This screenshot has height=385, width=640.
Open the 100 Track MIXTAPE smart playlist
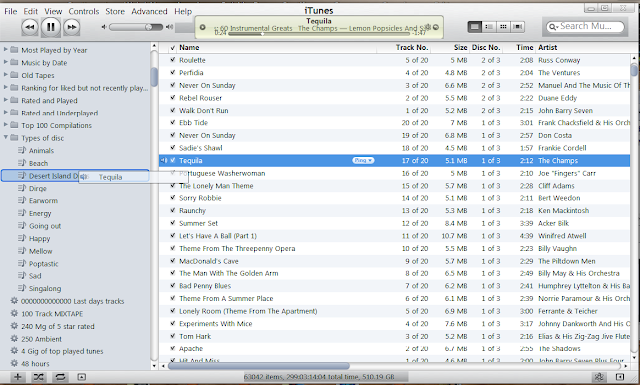click(52, 314)
